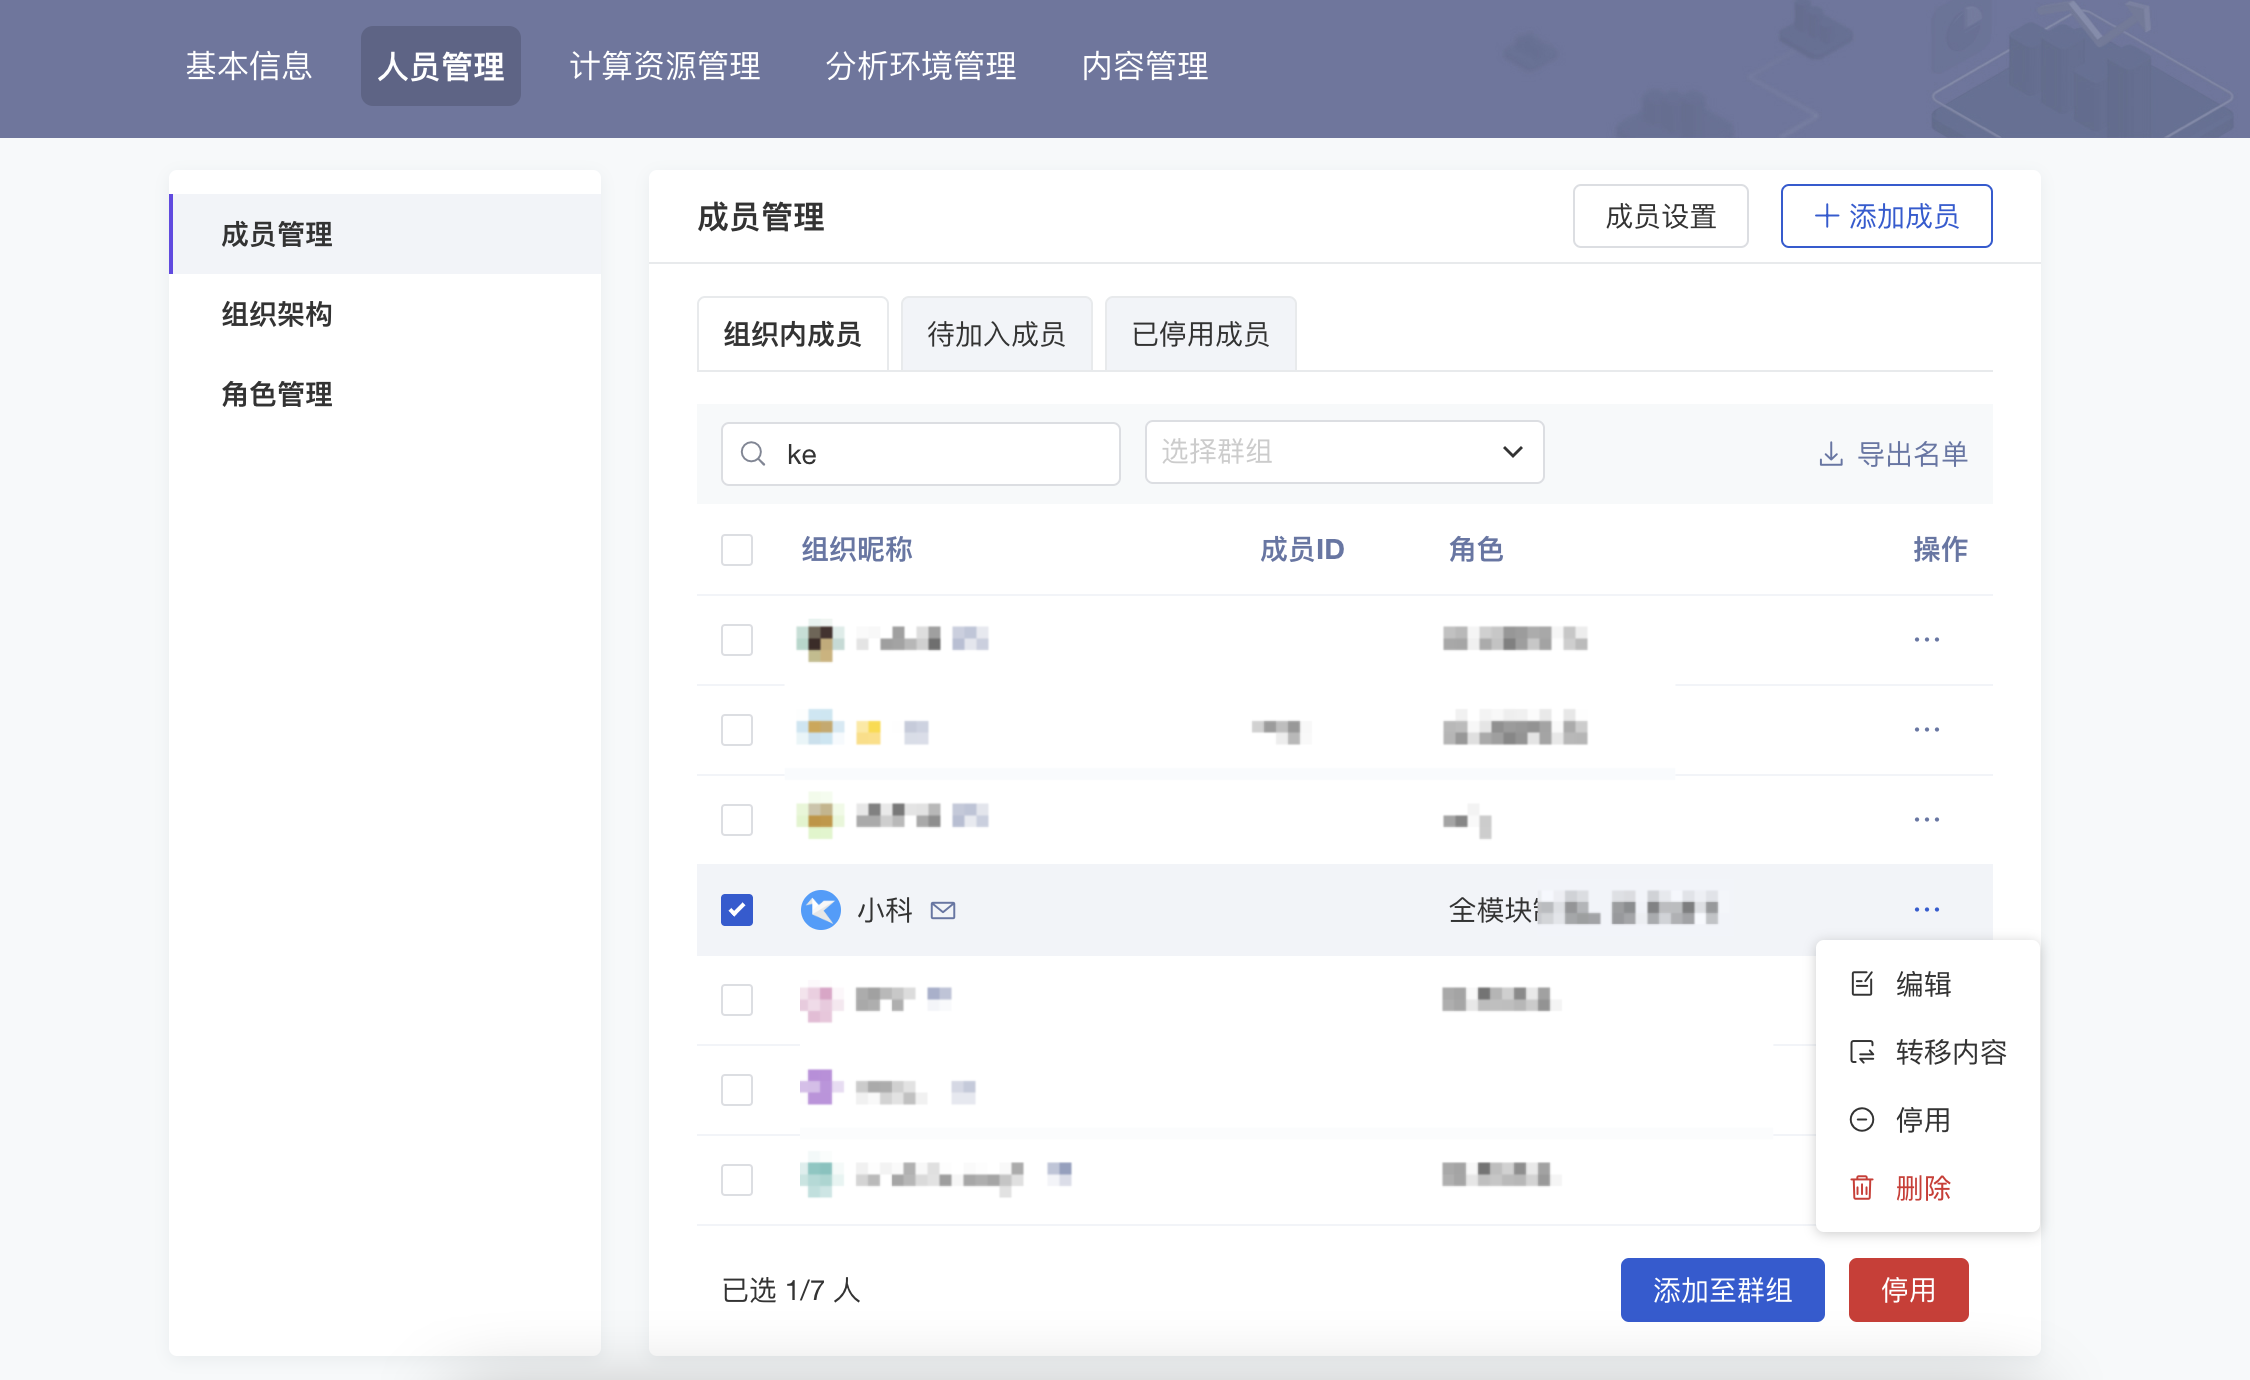Check the first member row checkbox
Screen dimensions: 2250x1380
pos(737,640)
